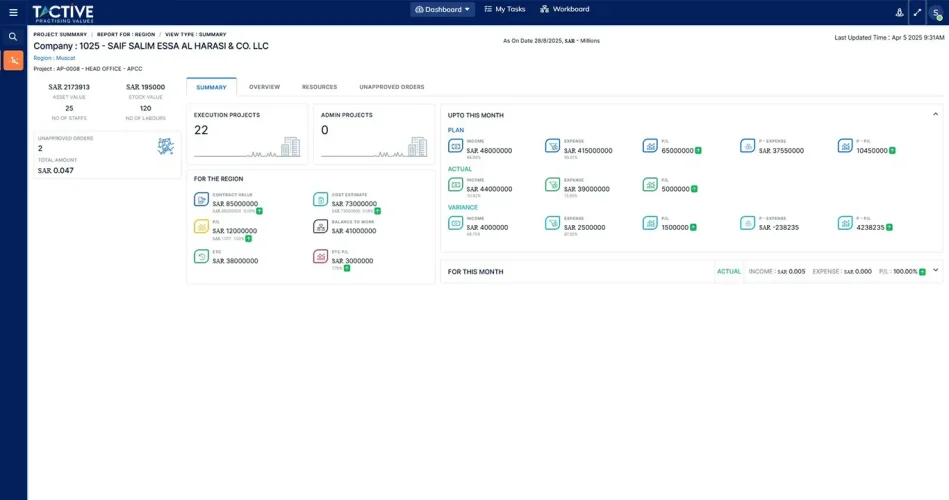Click the Contract Value icon

click(202, 199)
